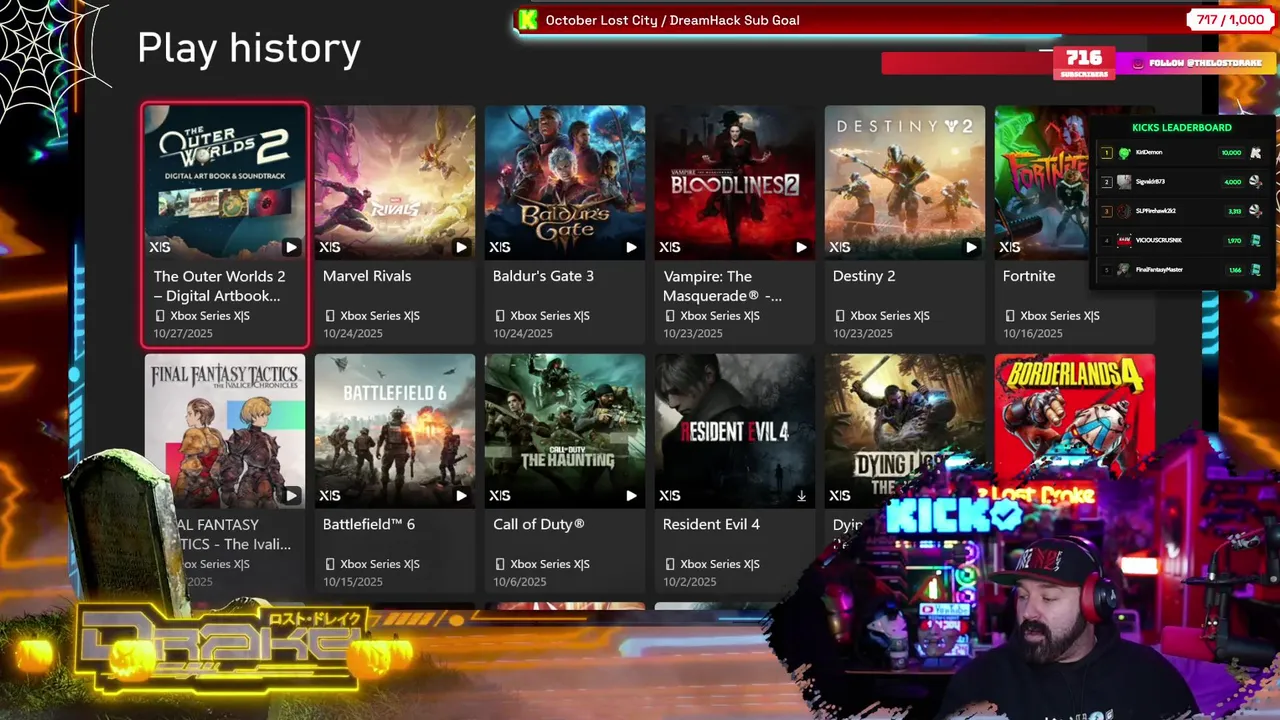Click 'Vampire: The Masquerade' title text

pyautogui.click(x=722, y=286)
